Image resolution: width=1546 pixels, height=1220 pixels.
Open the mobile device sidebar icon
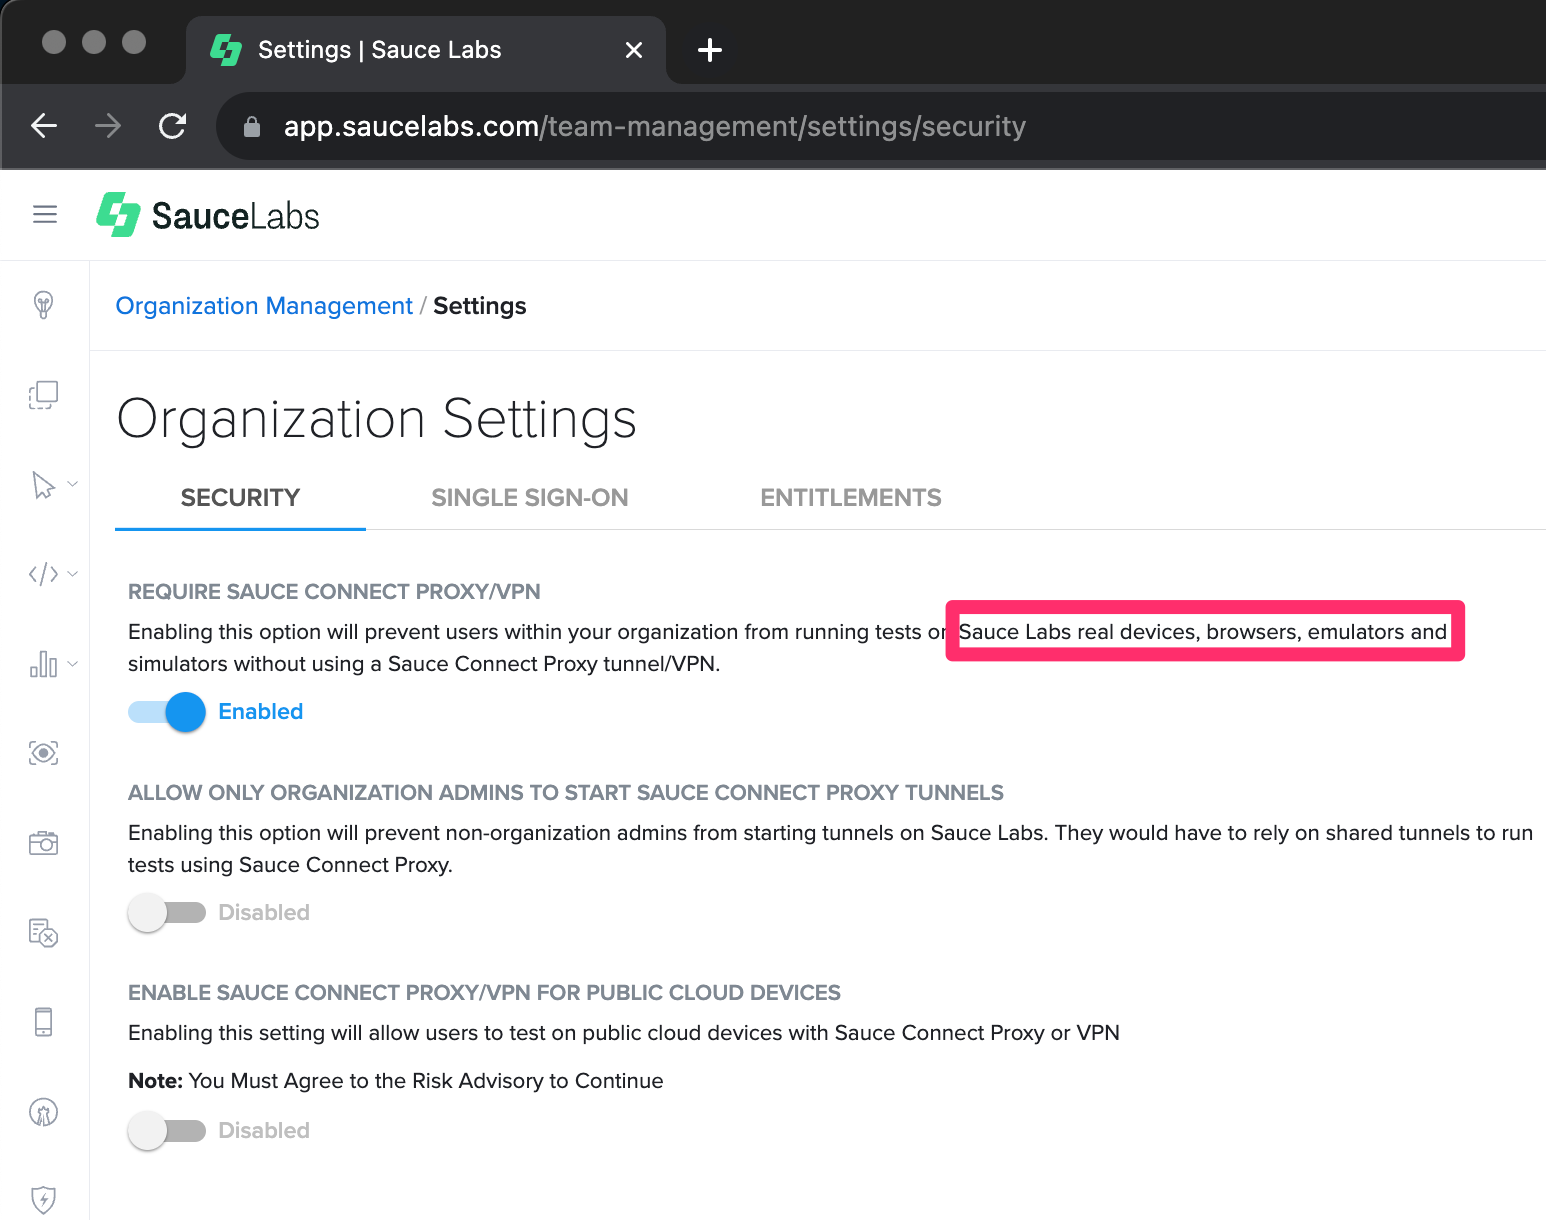pos(44,1022)
